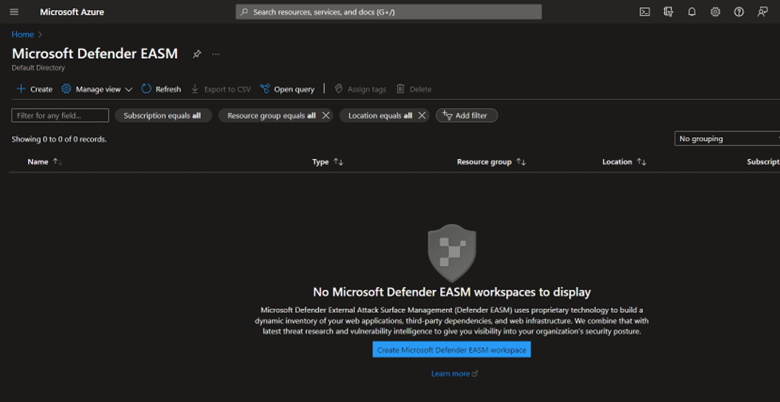Remove the Location filter pill

tap(421, 115)
